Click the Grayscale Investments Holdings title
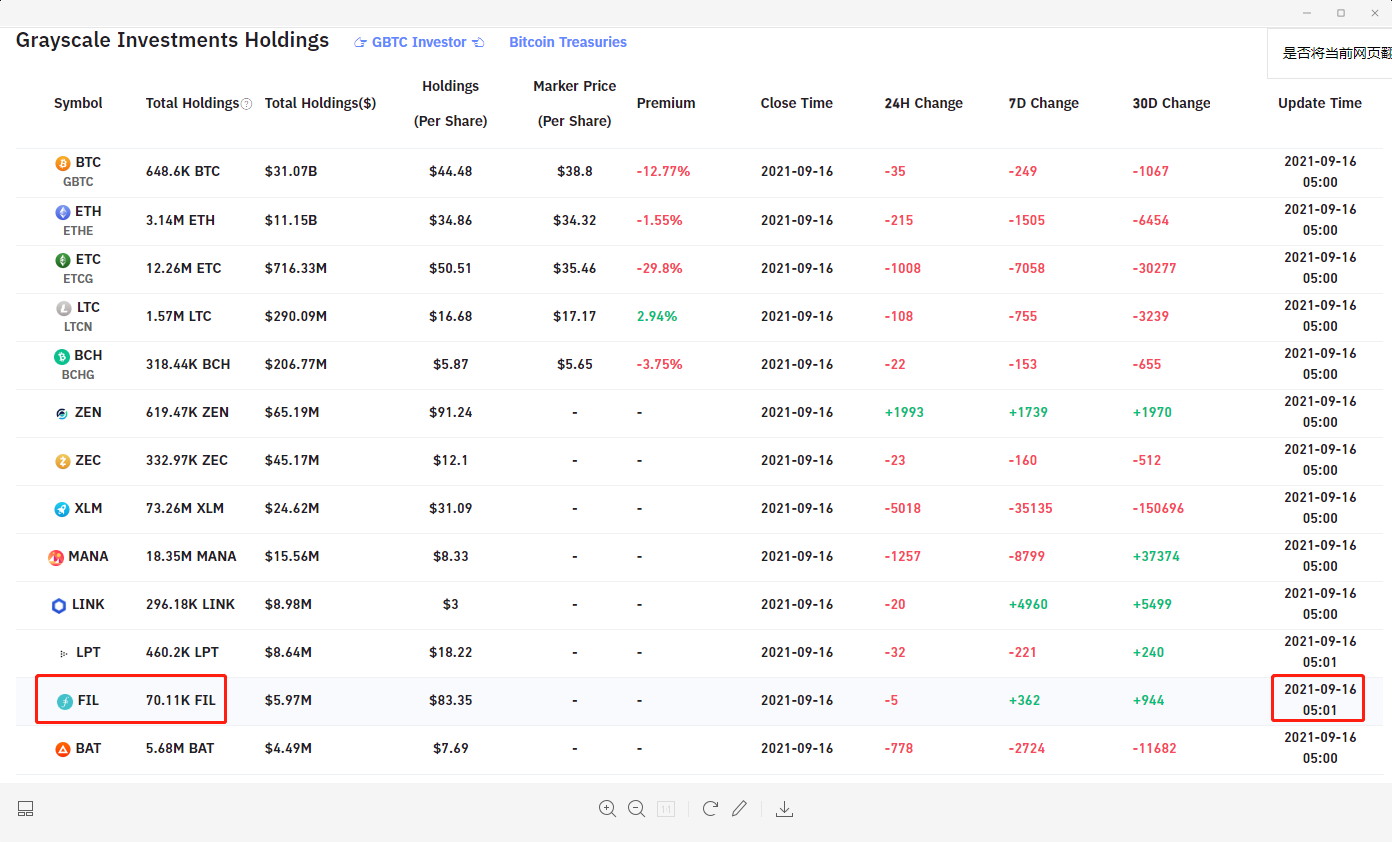 coord(172,40)
